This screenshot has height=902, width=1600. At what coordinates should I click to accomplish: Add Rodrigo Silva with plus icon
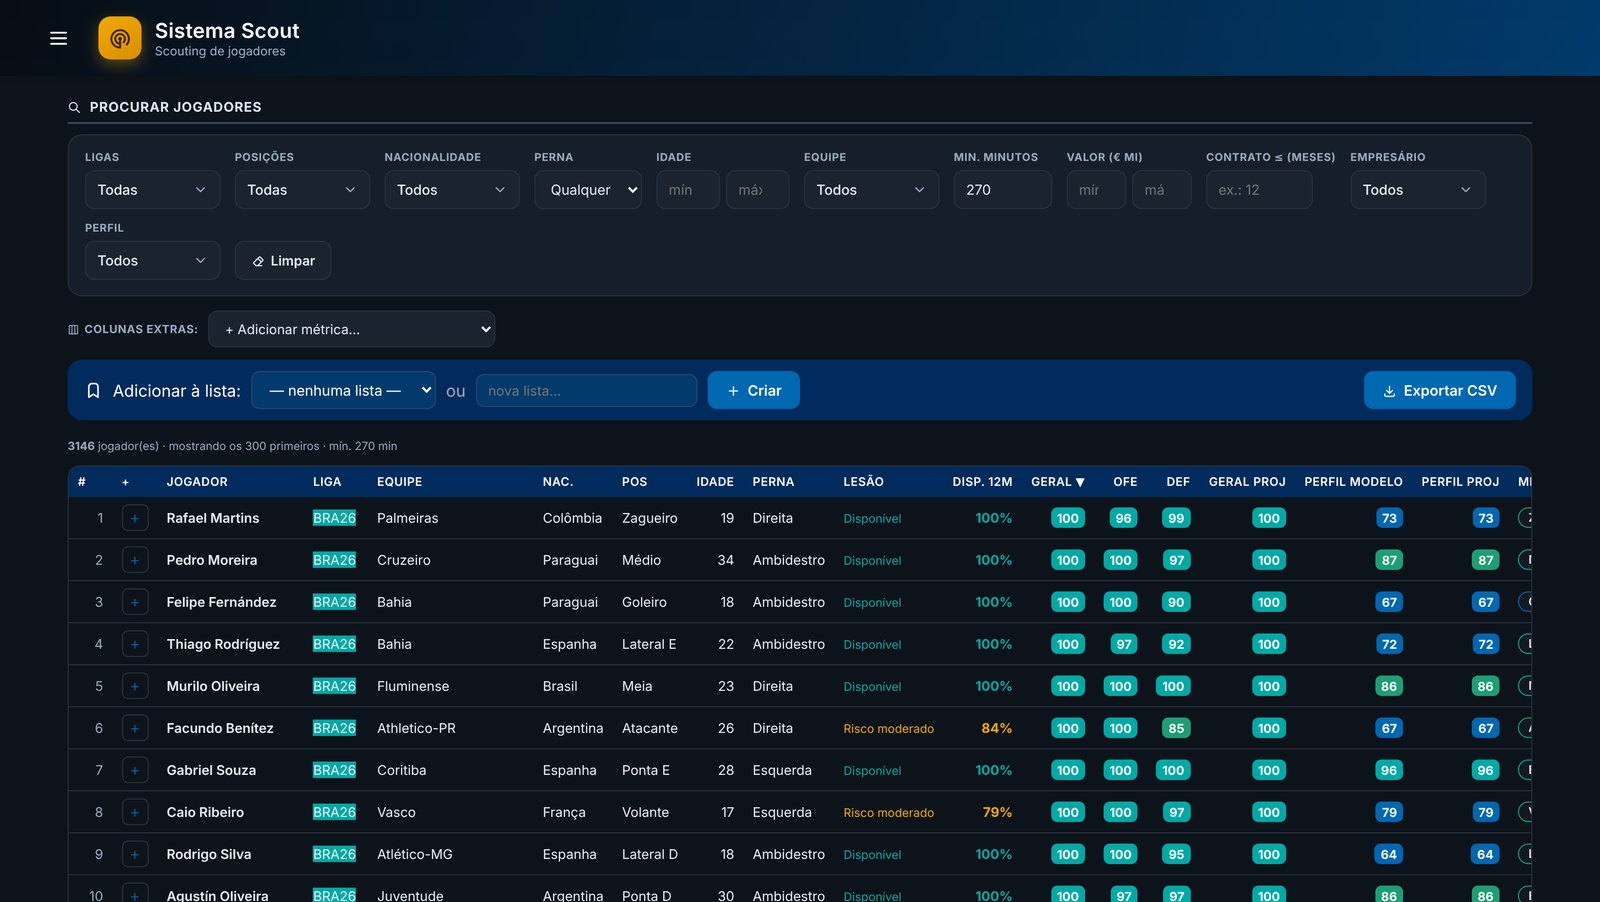(135, 854)
